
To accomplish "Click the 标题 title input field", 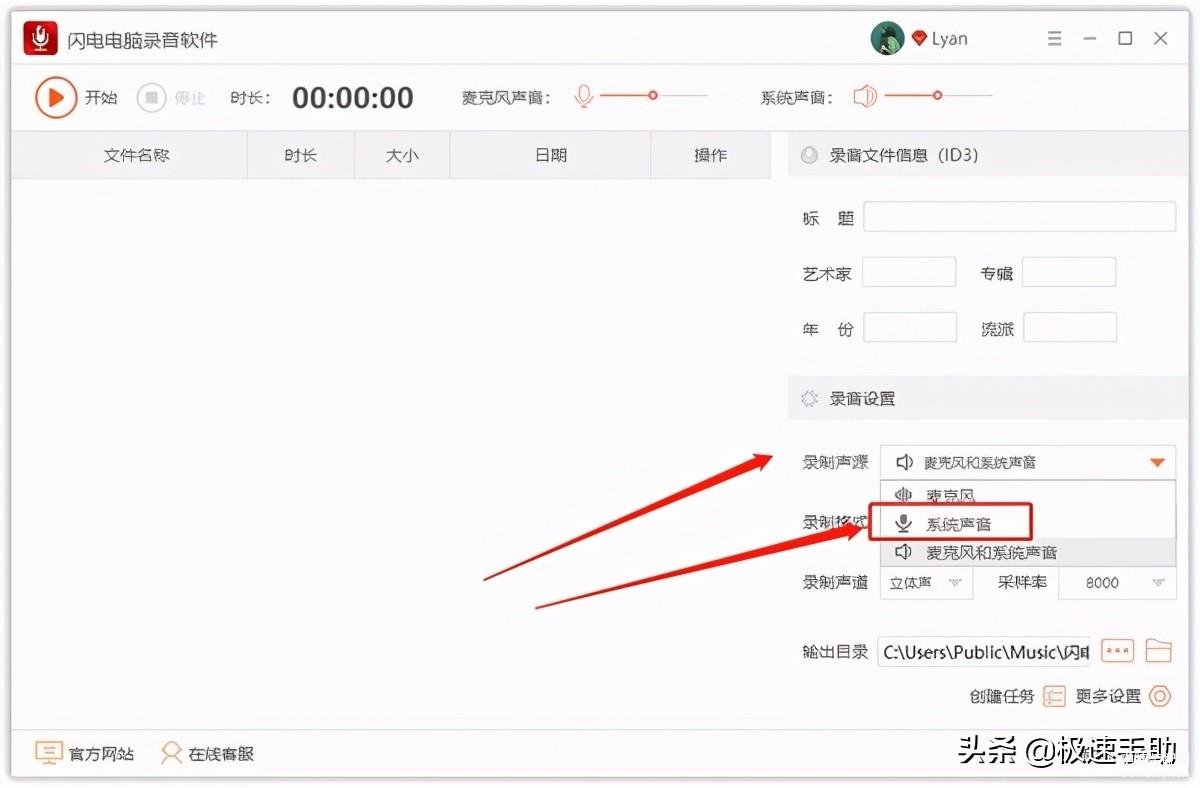I will click(x=1019, y=217).
